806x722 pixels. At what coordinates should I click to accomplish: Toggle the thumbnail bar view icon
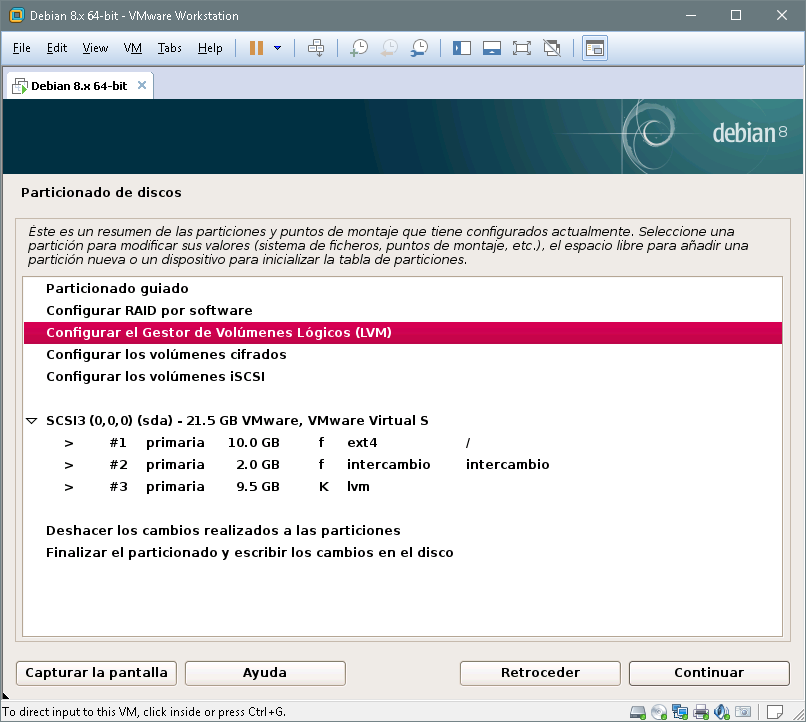point(491,48)
